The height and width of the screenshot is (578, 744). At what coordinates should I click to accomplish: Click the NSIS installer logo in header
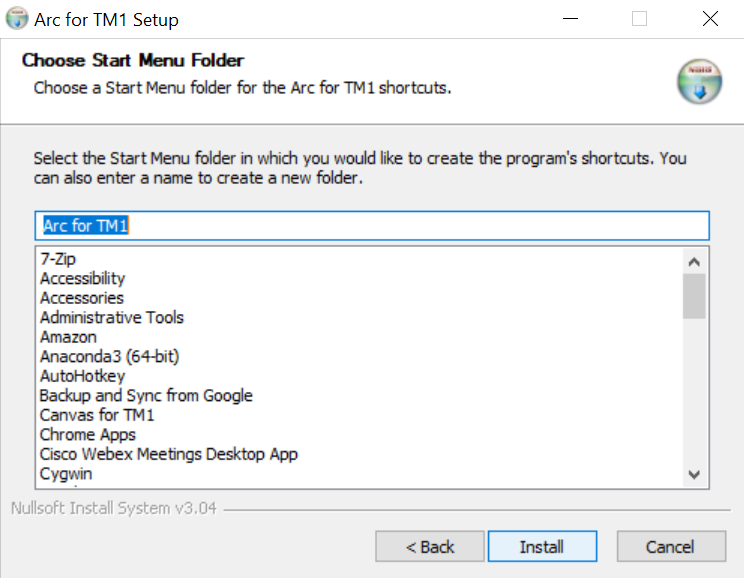(x=698, y=82)
